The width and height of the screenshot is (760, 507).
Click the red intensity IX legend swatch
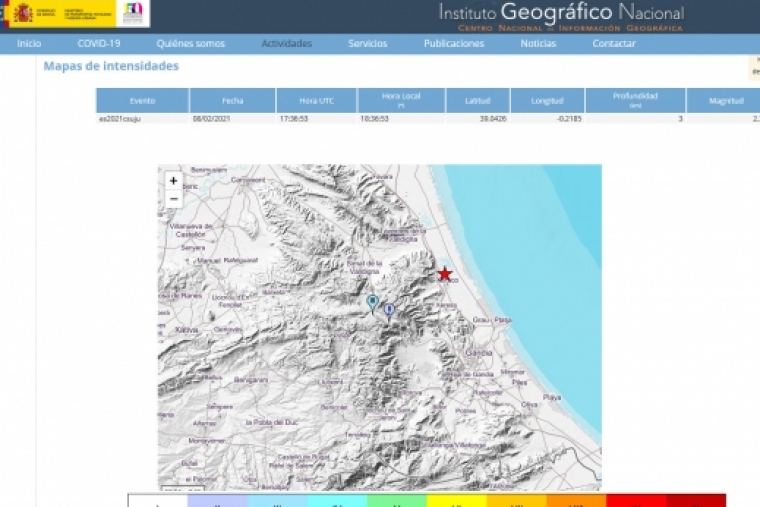tap(635, 501)
